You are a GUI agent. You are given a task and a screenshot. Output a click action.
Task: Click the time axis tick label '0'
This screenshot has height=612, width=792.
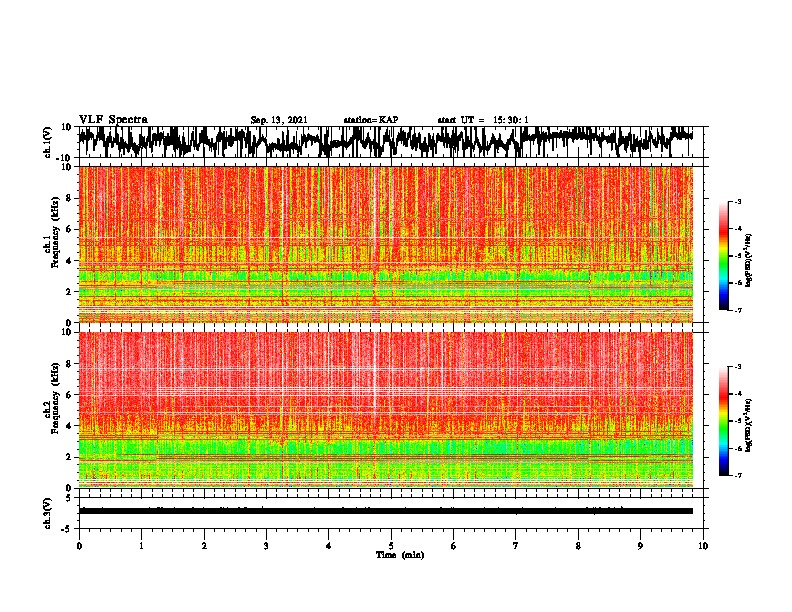click(x=79, y=546)
